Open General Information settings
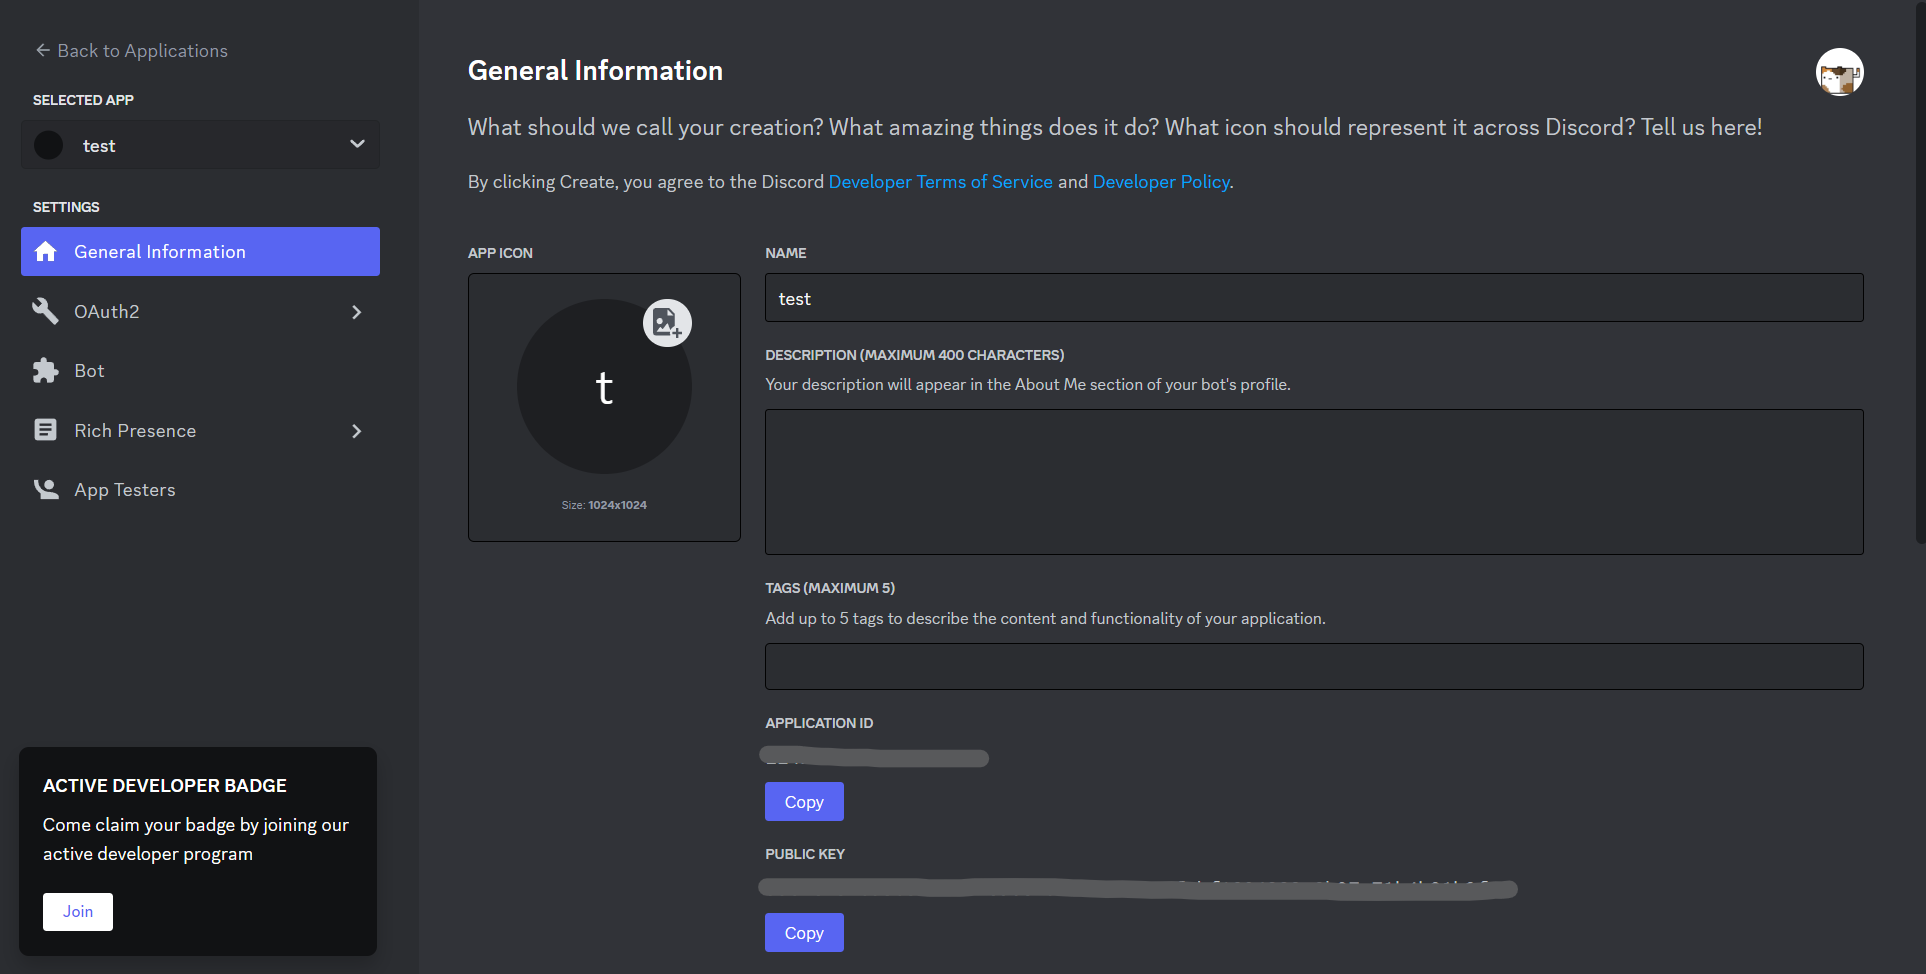This screenshot has width=1926, height=974. (200, 252)
